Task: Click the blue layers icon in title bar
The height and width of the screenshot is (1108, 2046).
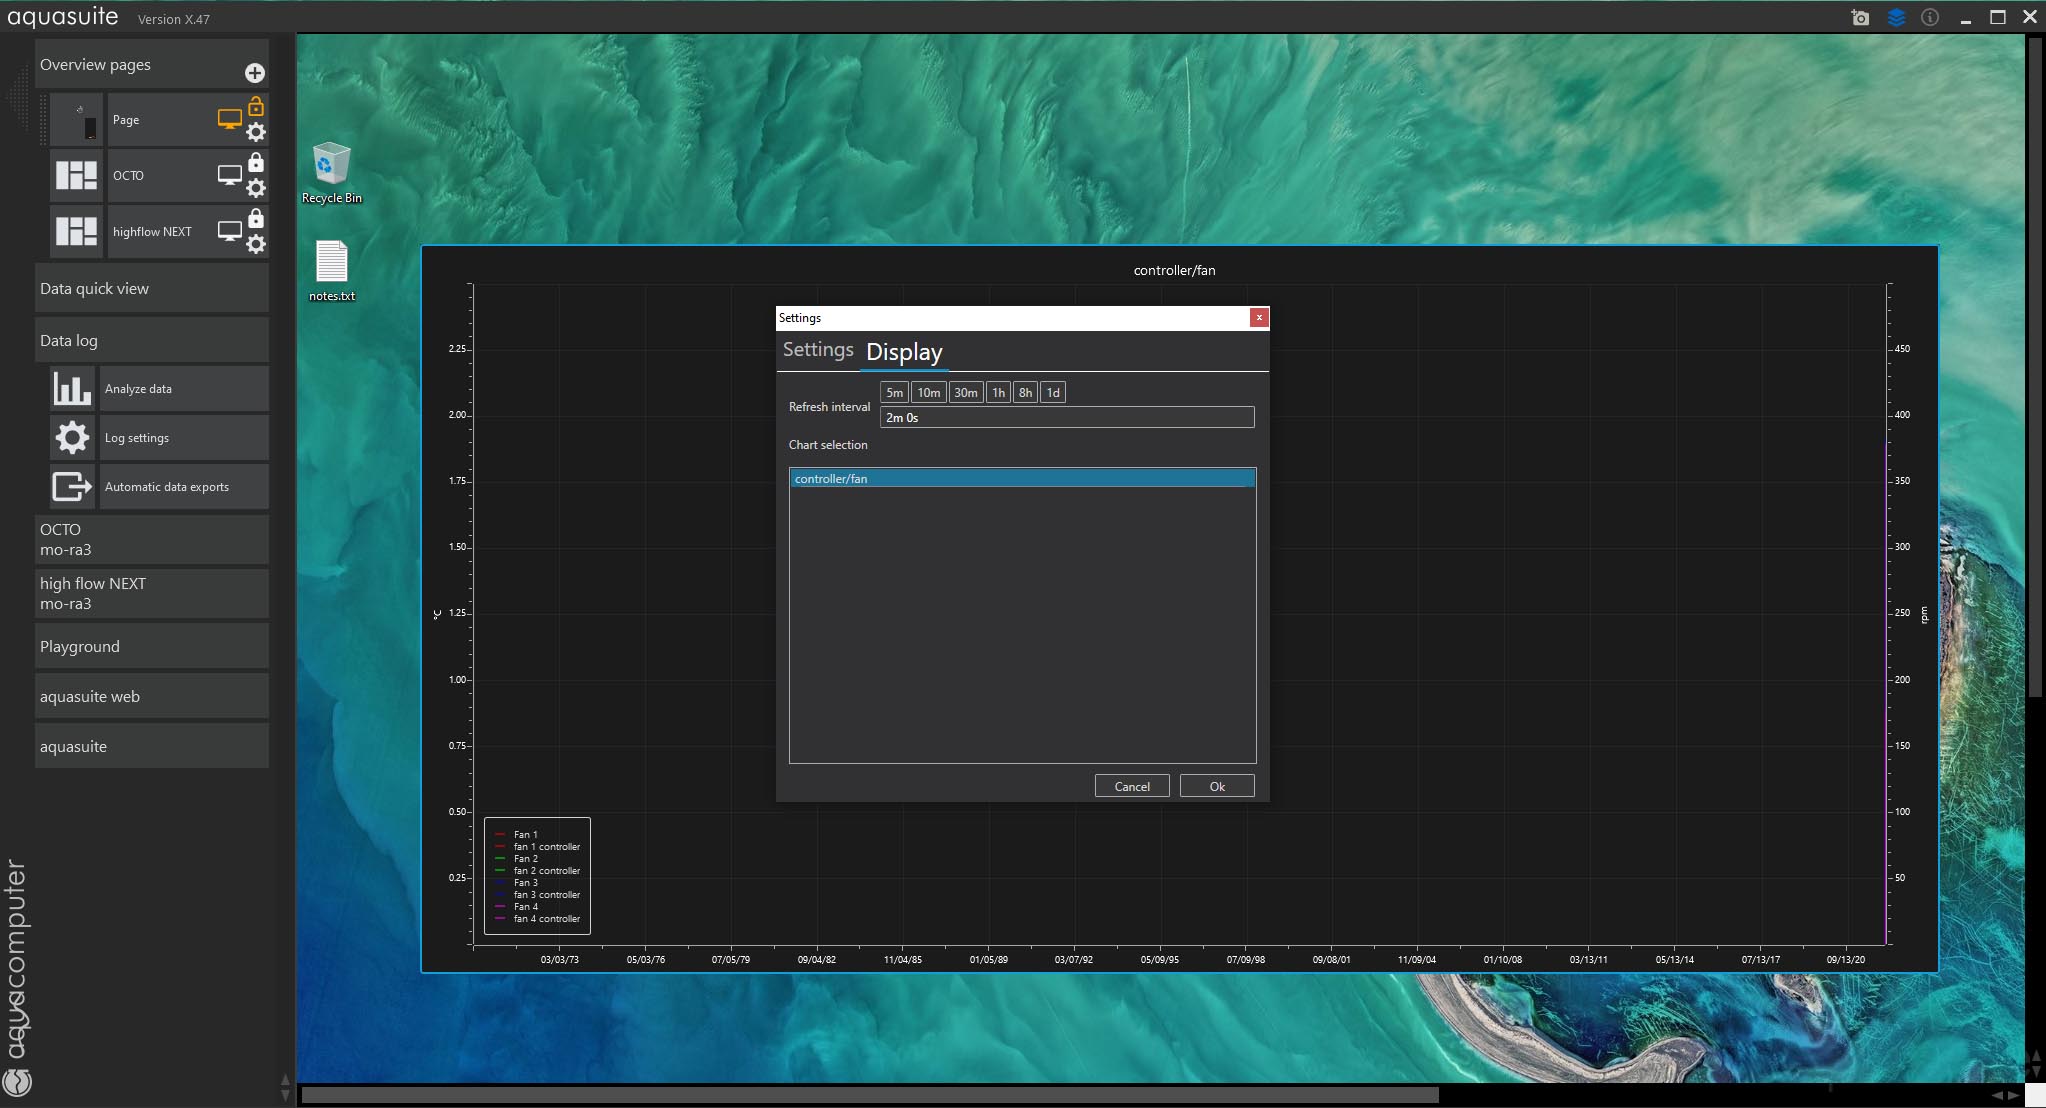Action: [x=1896, y=17]
